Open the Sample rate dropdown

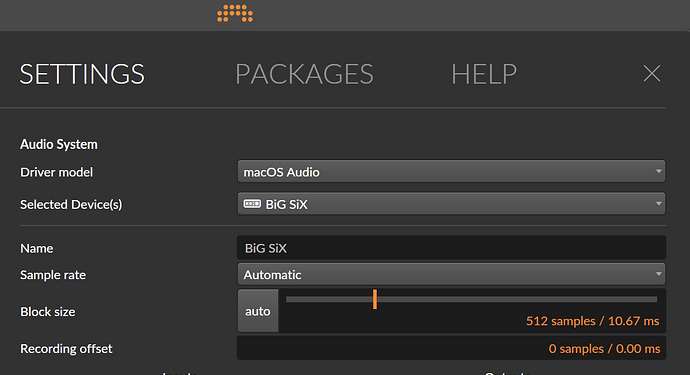[451, 274]
